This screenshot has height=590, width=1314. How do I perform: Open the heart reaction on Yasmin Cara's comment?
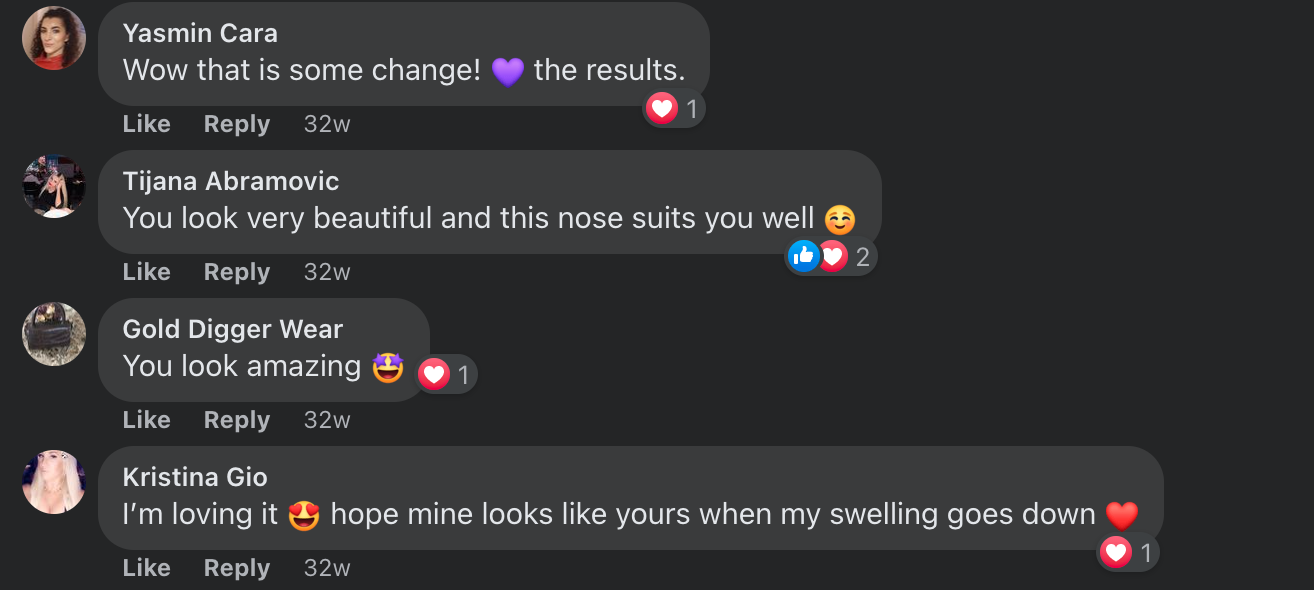coord(675,108)
